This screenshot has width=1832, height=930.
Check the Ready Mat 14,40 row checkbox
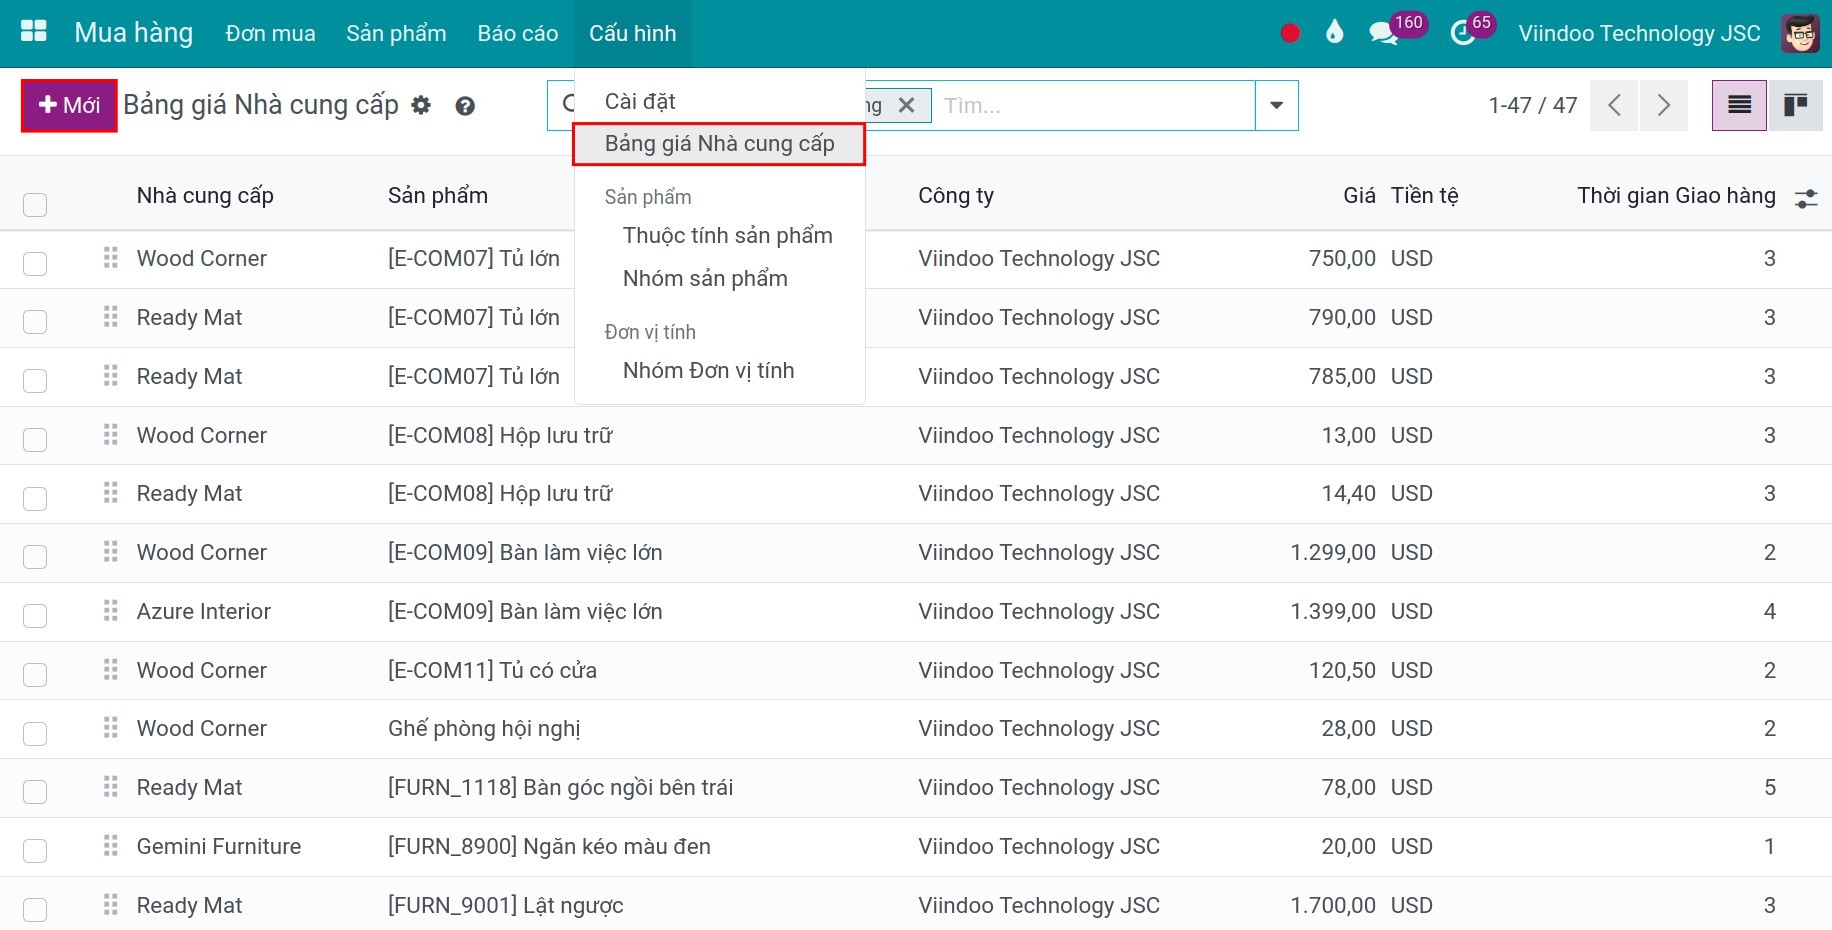pos(35,498)
